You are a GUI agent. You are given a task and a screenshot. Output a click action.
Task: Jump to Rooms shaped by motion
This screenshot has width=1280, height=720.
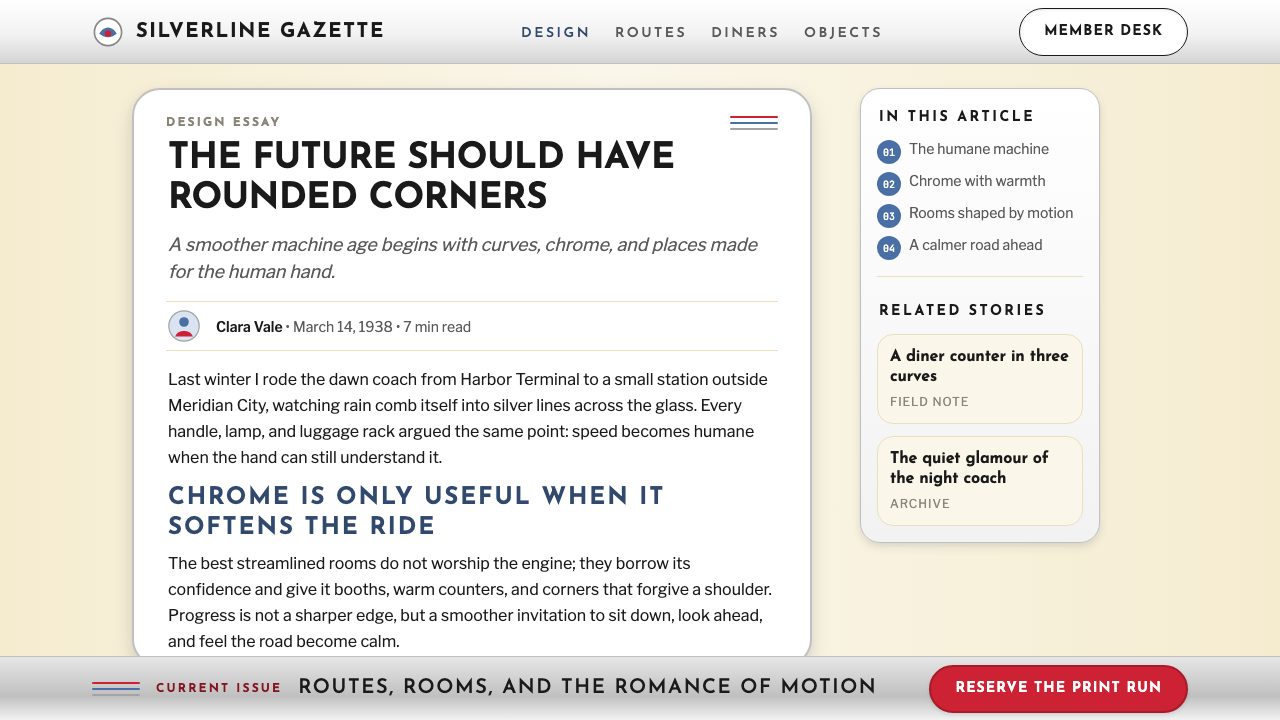click(991, 213)
